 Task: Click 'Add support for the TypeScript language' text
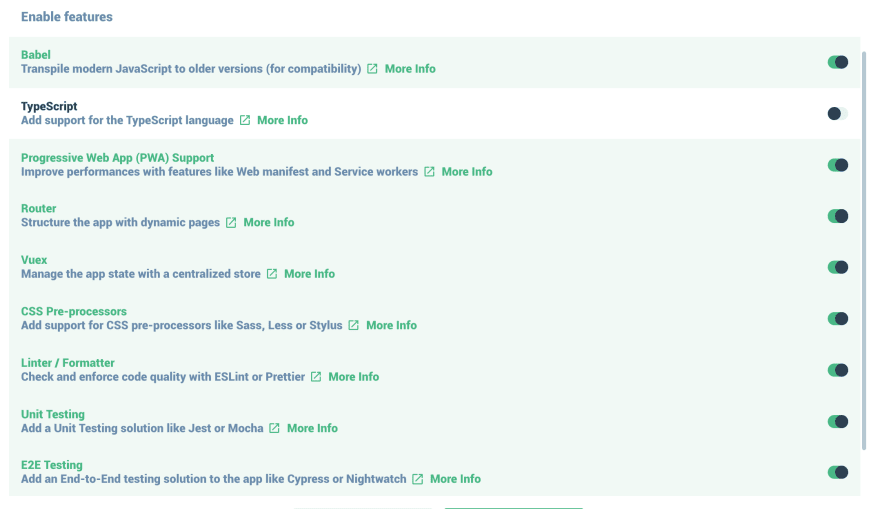127,120
